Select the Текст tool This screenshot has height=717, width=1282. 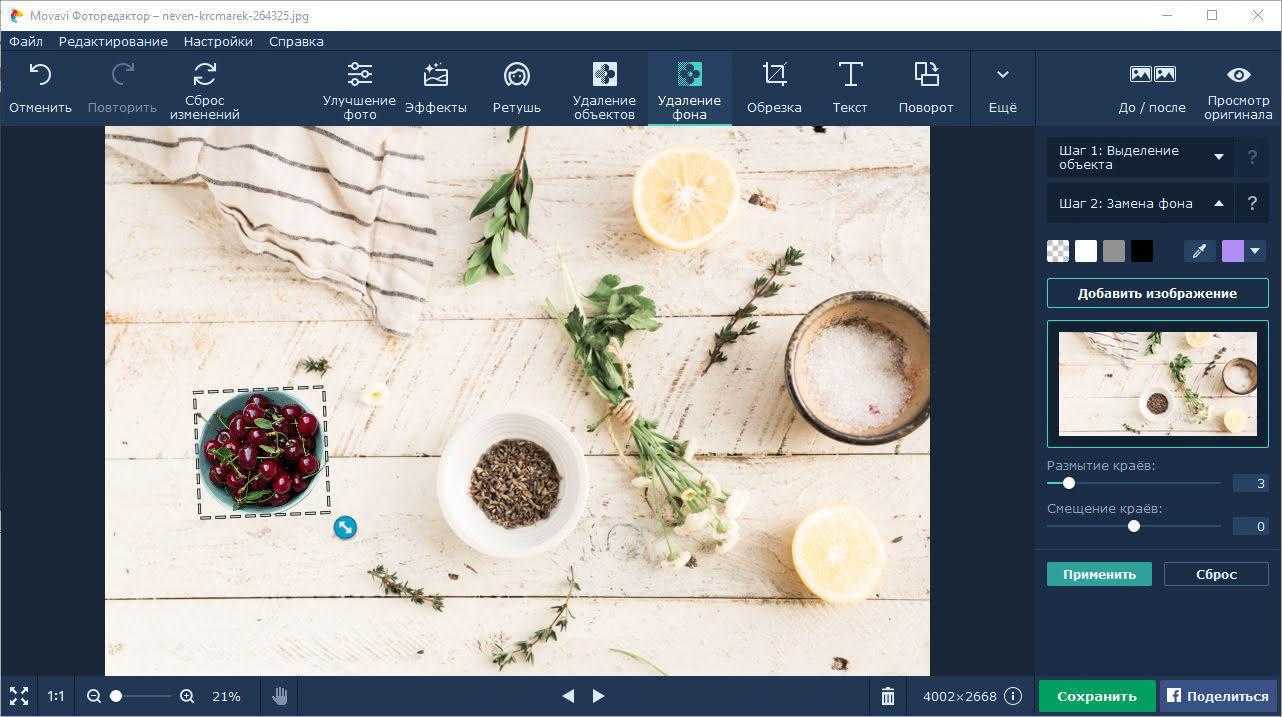click(850, 76)
